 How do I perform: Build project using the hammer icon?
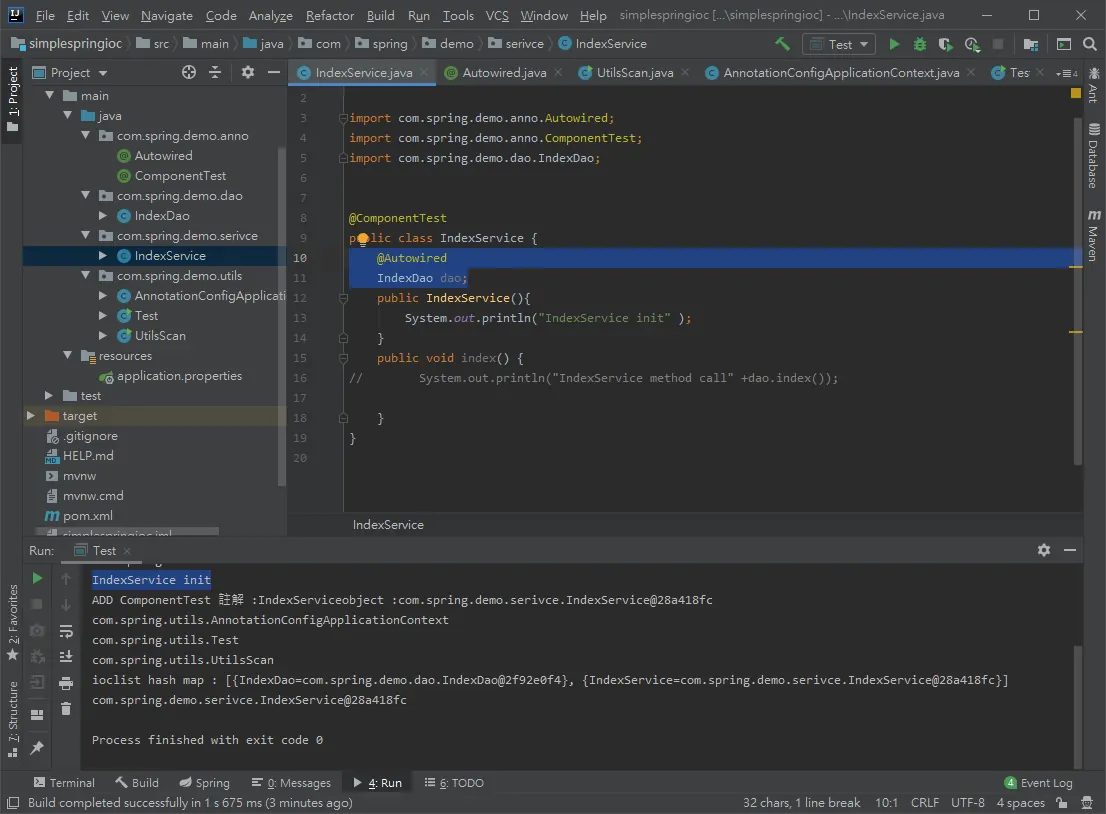(782, 44)
